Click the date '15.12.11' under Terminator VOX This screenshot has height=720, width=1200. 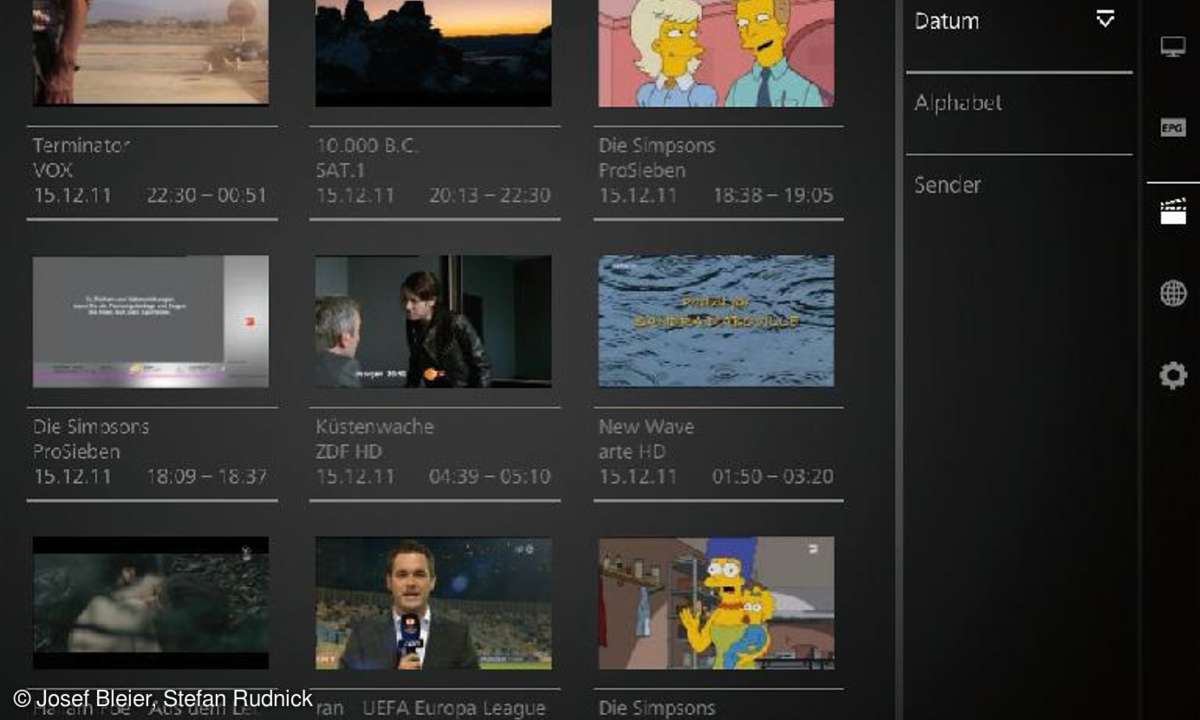72,195
